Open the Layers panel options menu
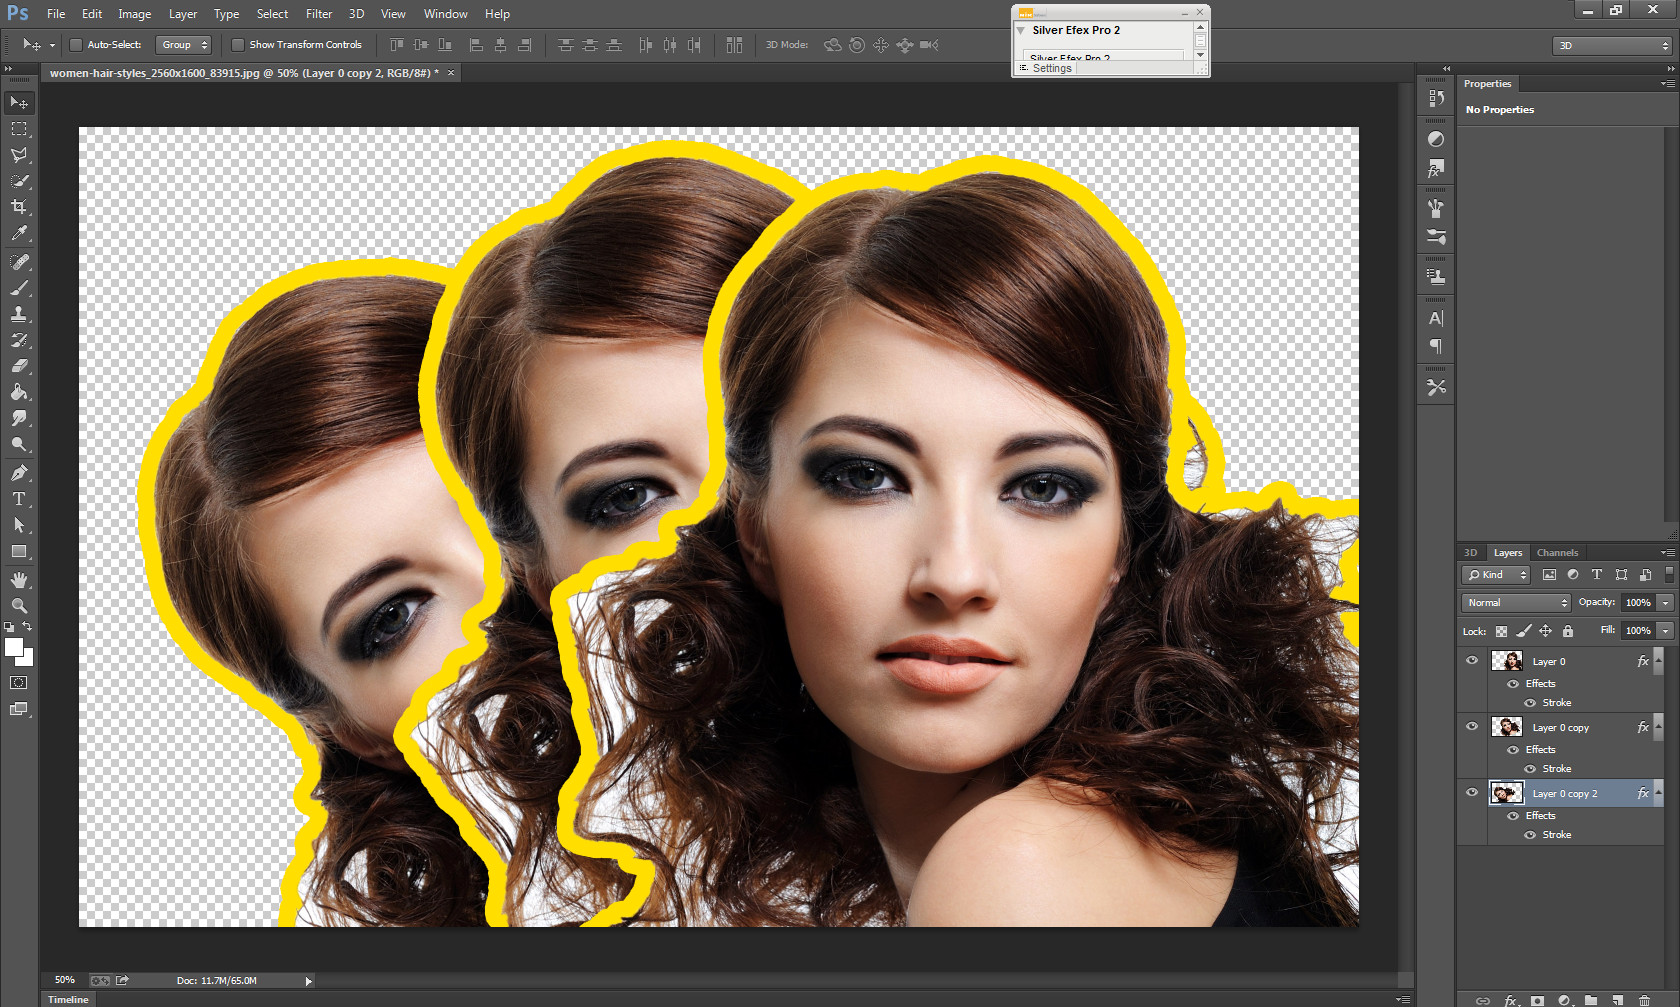Image resolution: width=1680 pixels, height=1007 pixels. (1667, 553)
